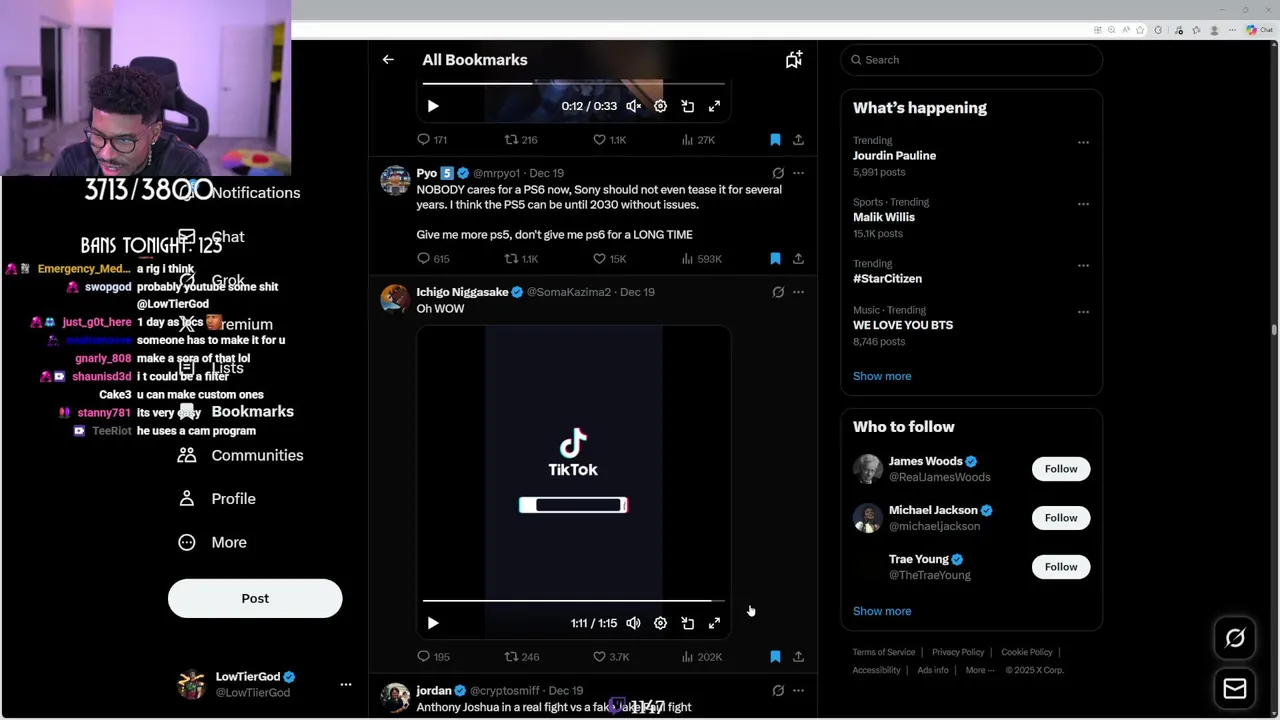Open more options on jordan's post
The image size is (1280, 720).
point(798,691)
